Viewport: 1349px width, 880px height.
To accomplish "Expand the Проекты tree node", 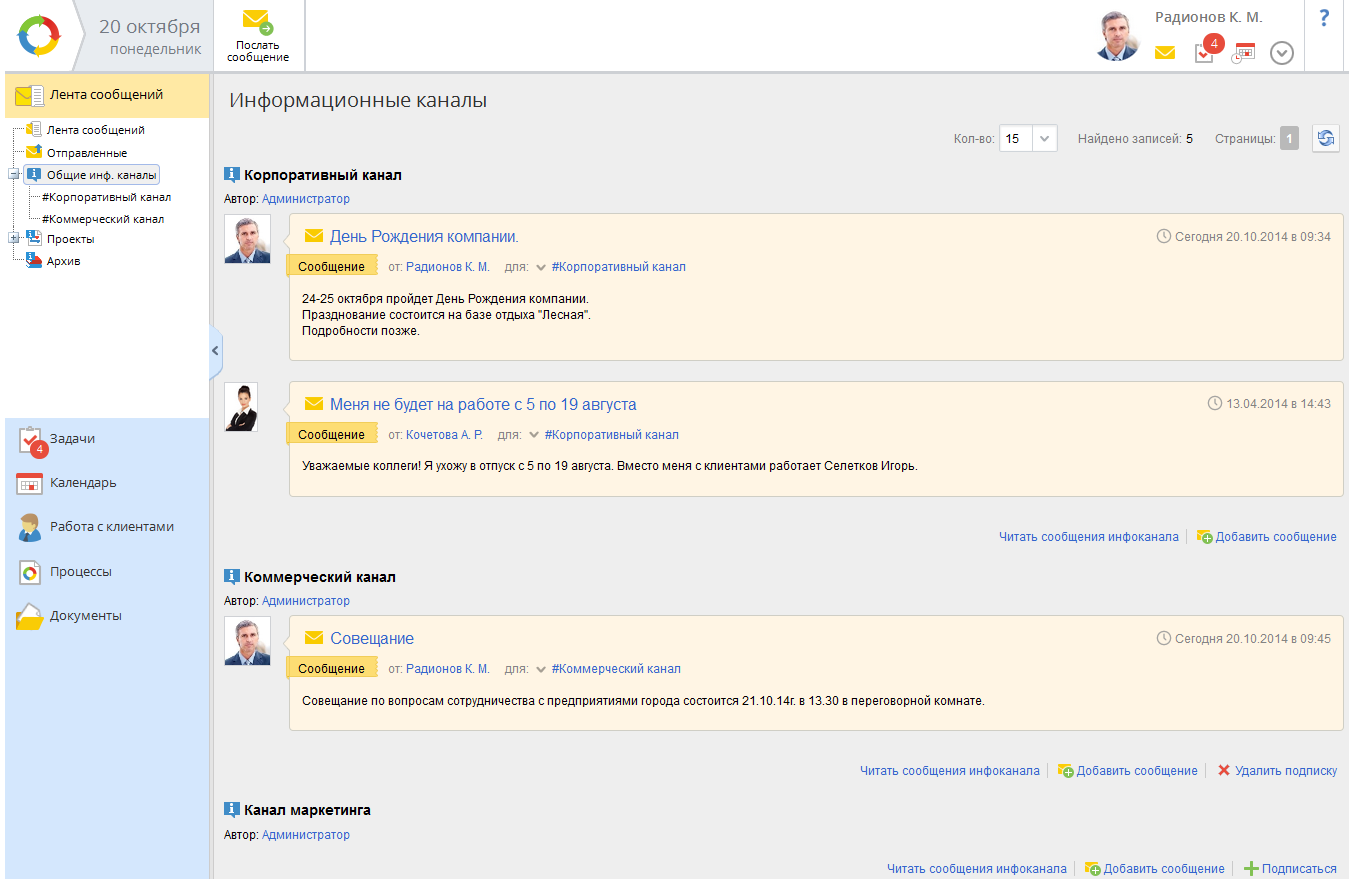I will tap(13, 239).
